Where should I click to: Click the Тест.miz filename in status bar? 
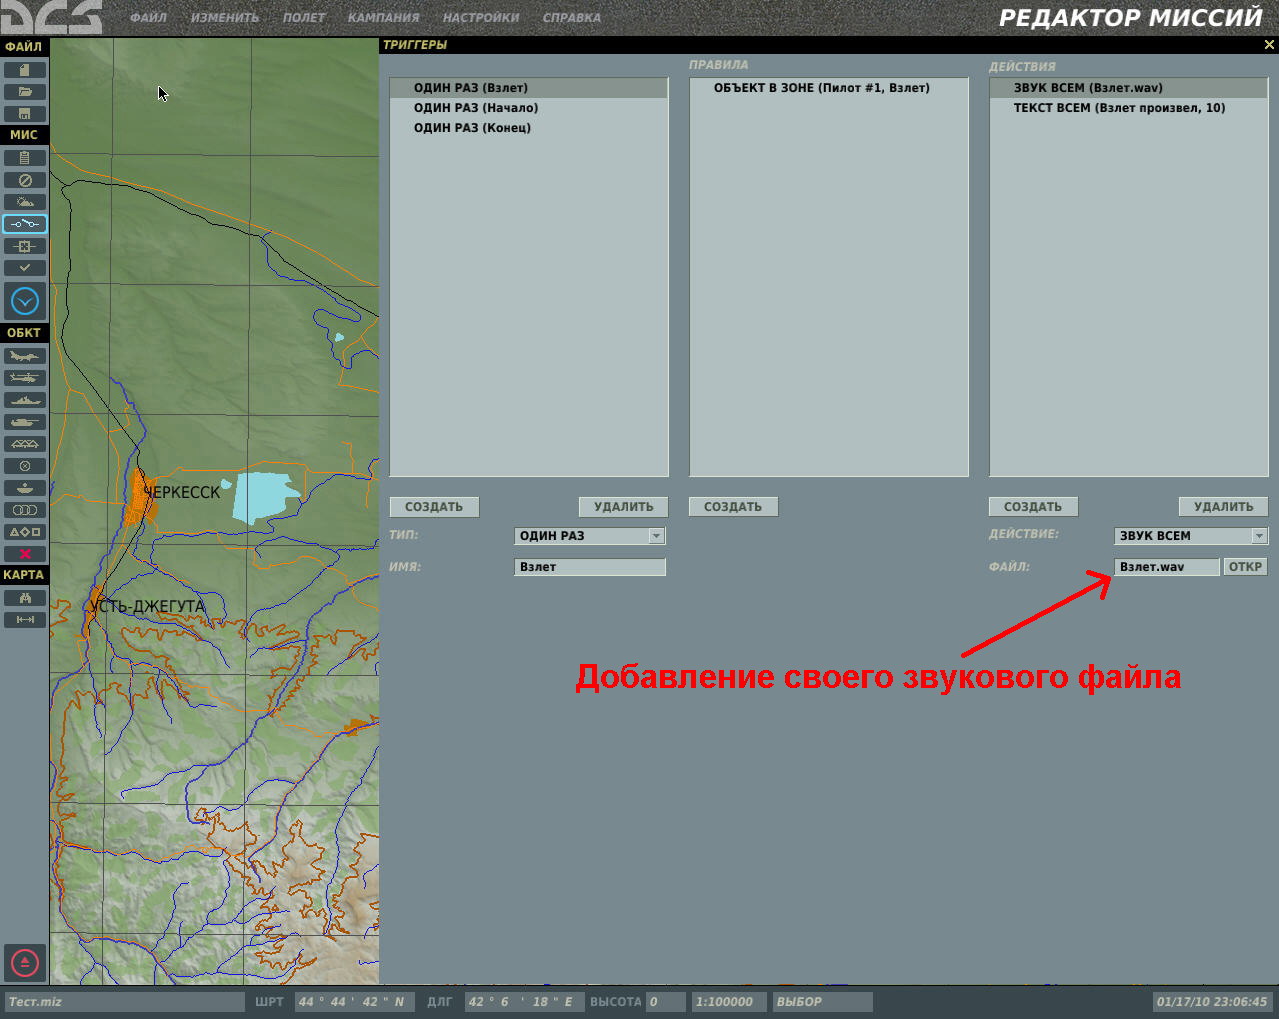(124, 1002)
